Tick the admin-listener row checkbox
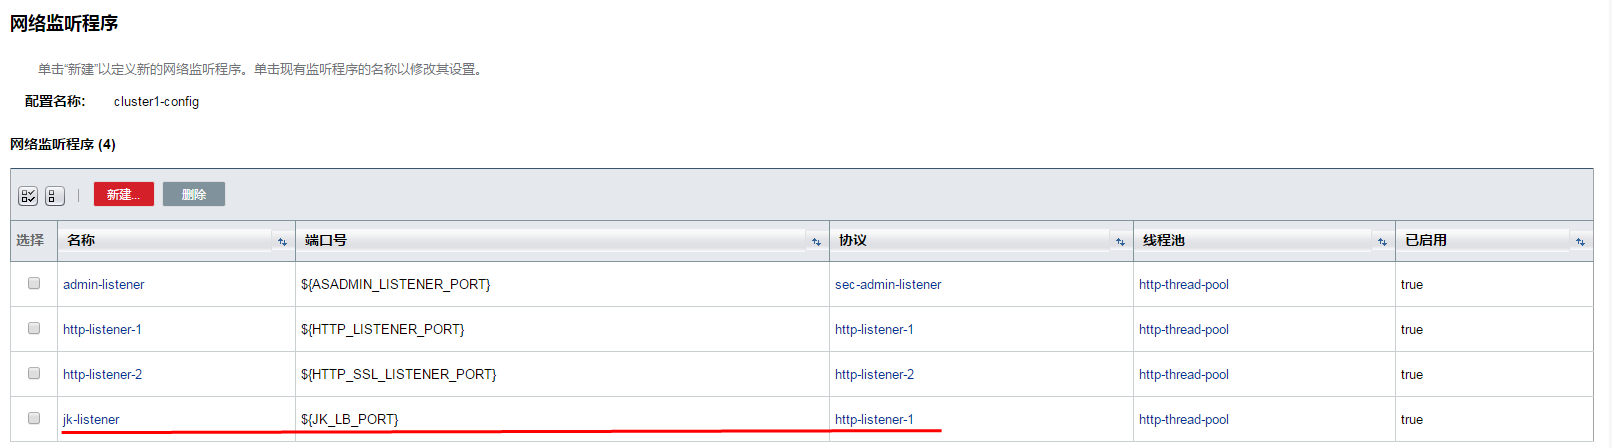The height and width of the screenshot is (448, 1612). click(34, 284)
